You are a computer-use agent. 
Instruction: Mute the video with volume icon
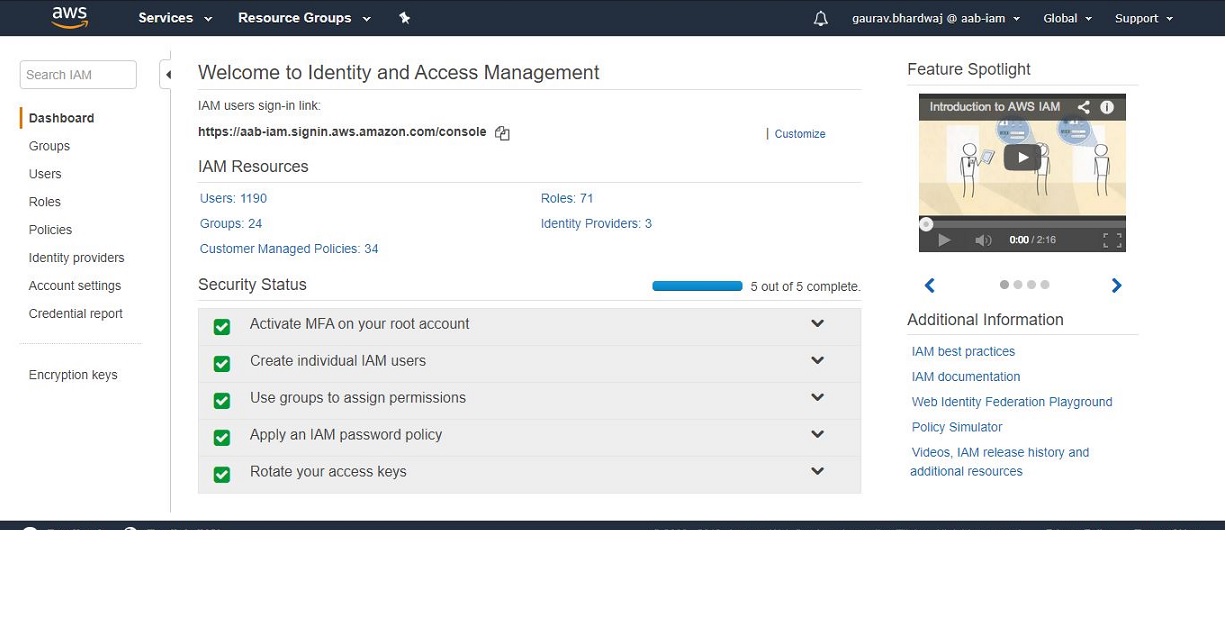[x=983, y=240]
